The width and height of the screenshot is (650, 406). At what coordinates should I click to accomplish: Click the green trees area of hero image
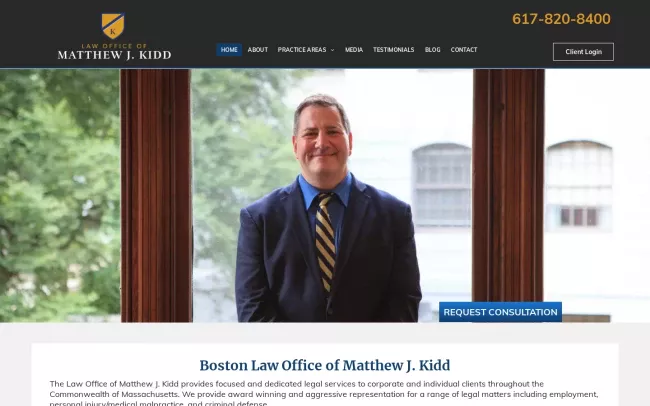click(59, 195)
